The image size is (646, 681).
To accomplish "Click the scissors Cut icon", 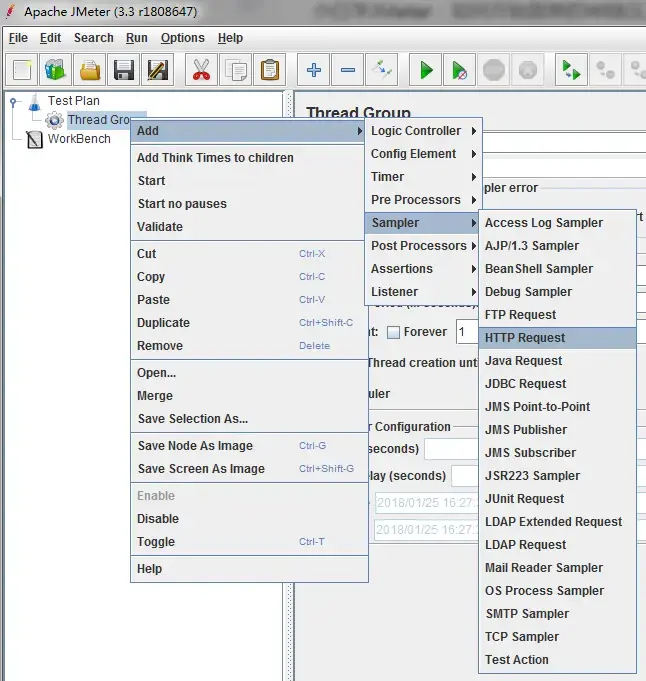I will tap(201, 70).
